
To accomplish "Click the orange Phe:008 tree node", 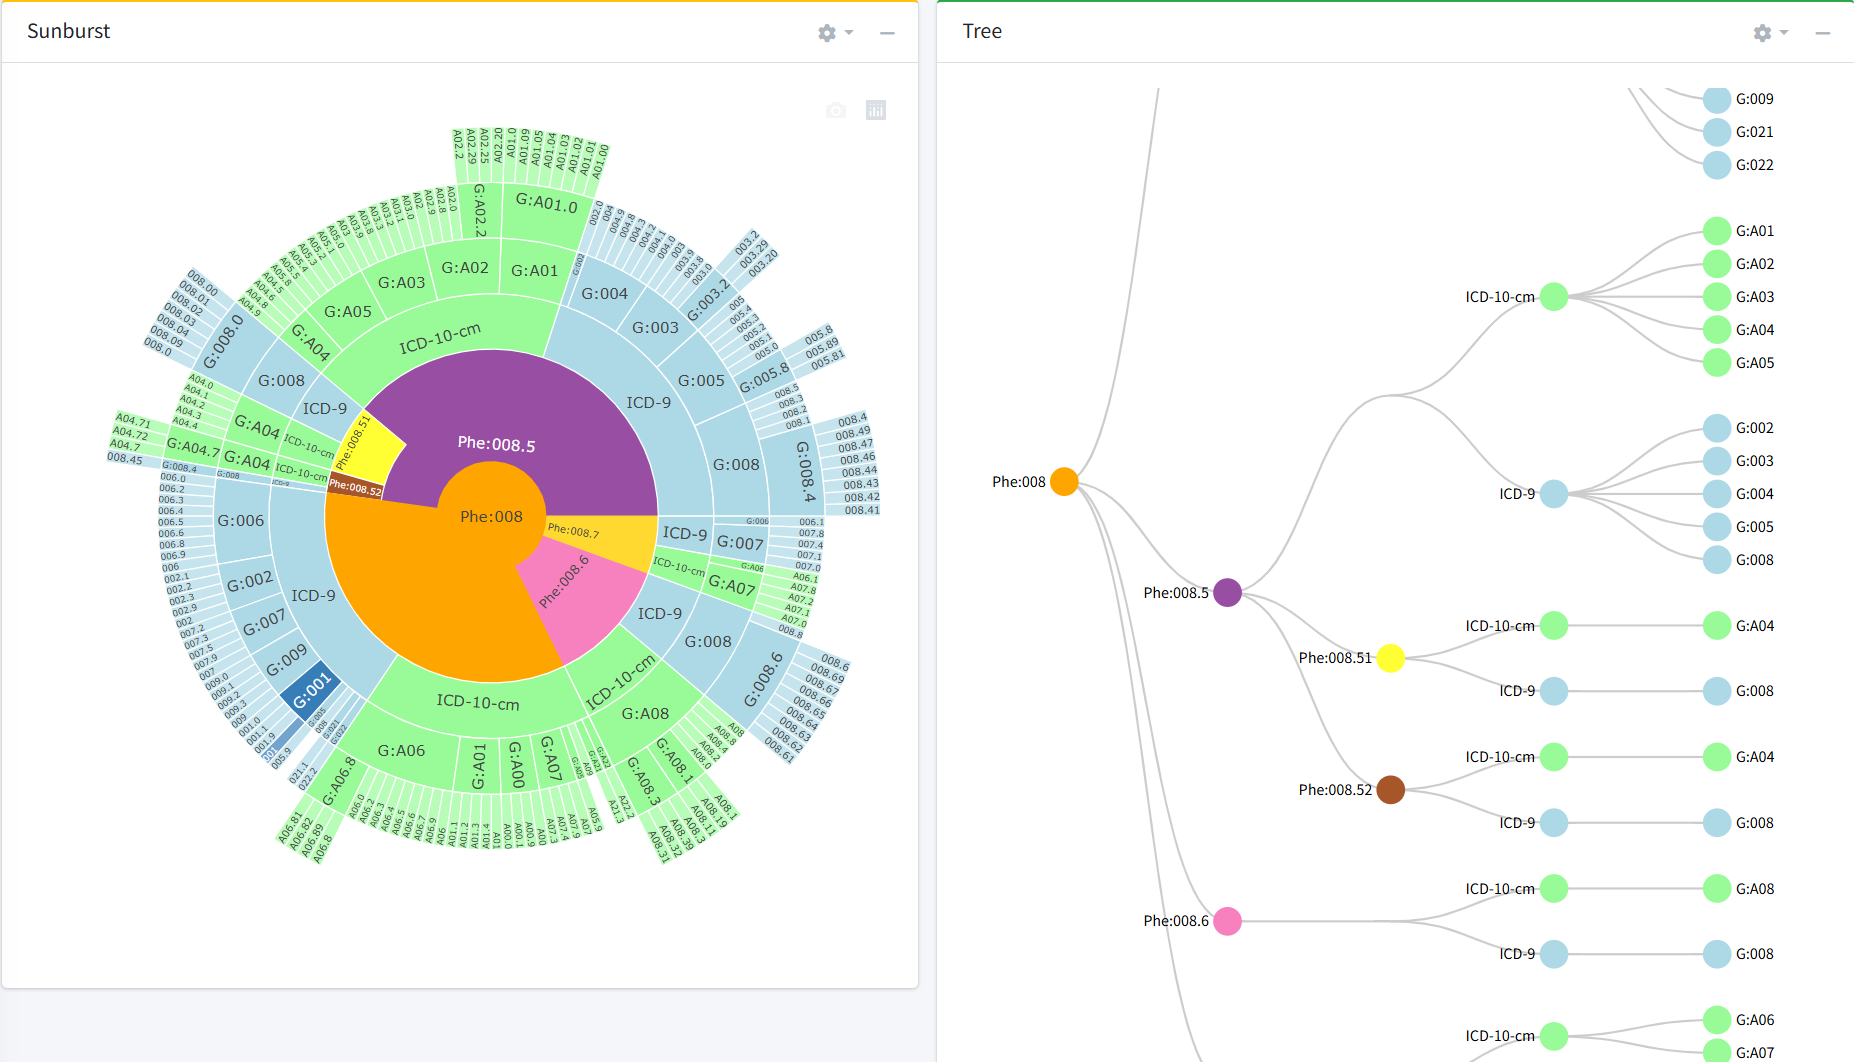I will [x=1064, y=482].
